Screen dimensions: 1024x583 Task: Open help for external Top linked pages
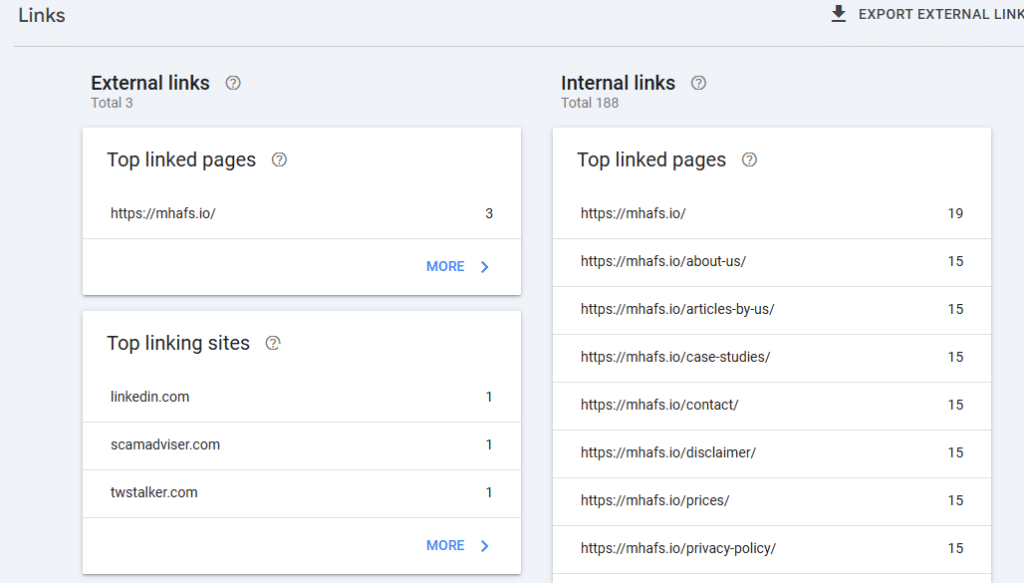click(x=279, y=159)
